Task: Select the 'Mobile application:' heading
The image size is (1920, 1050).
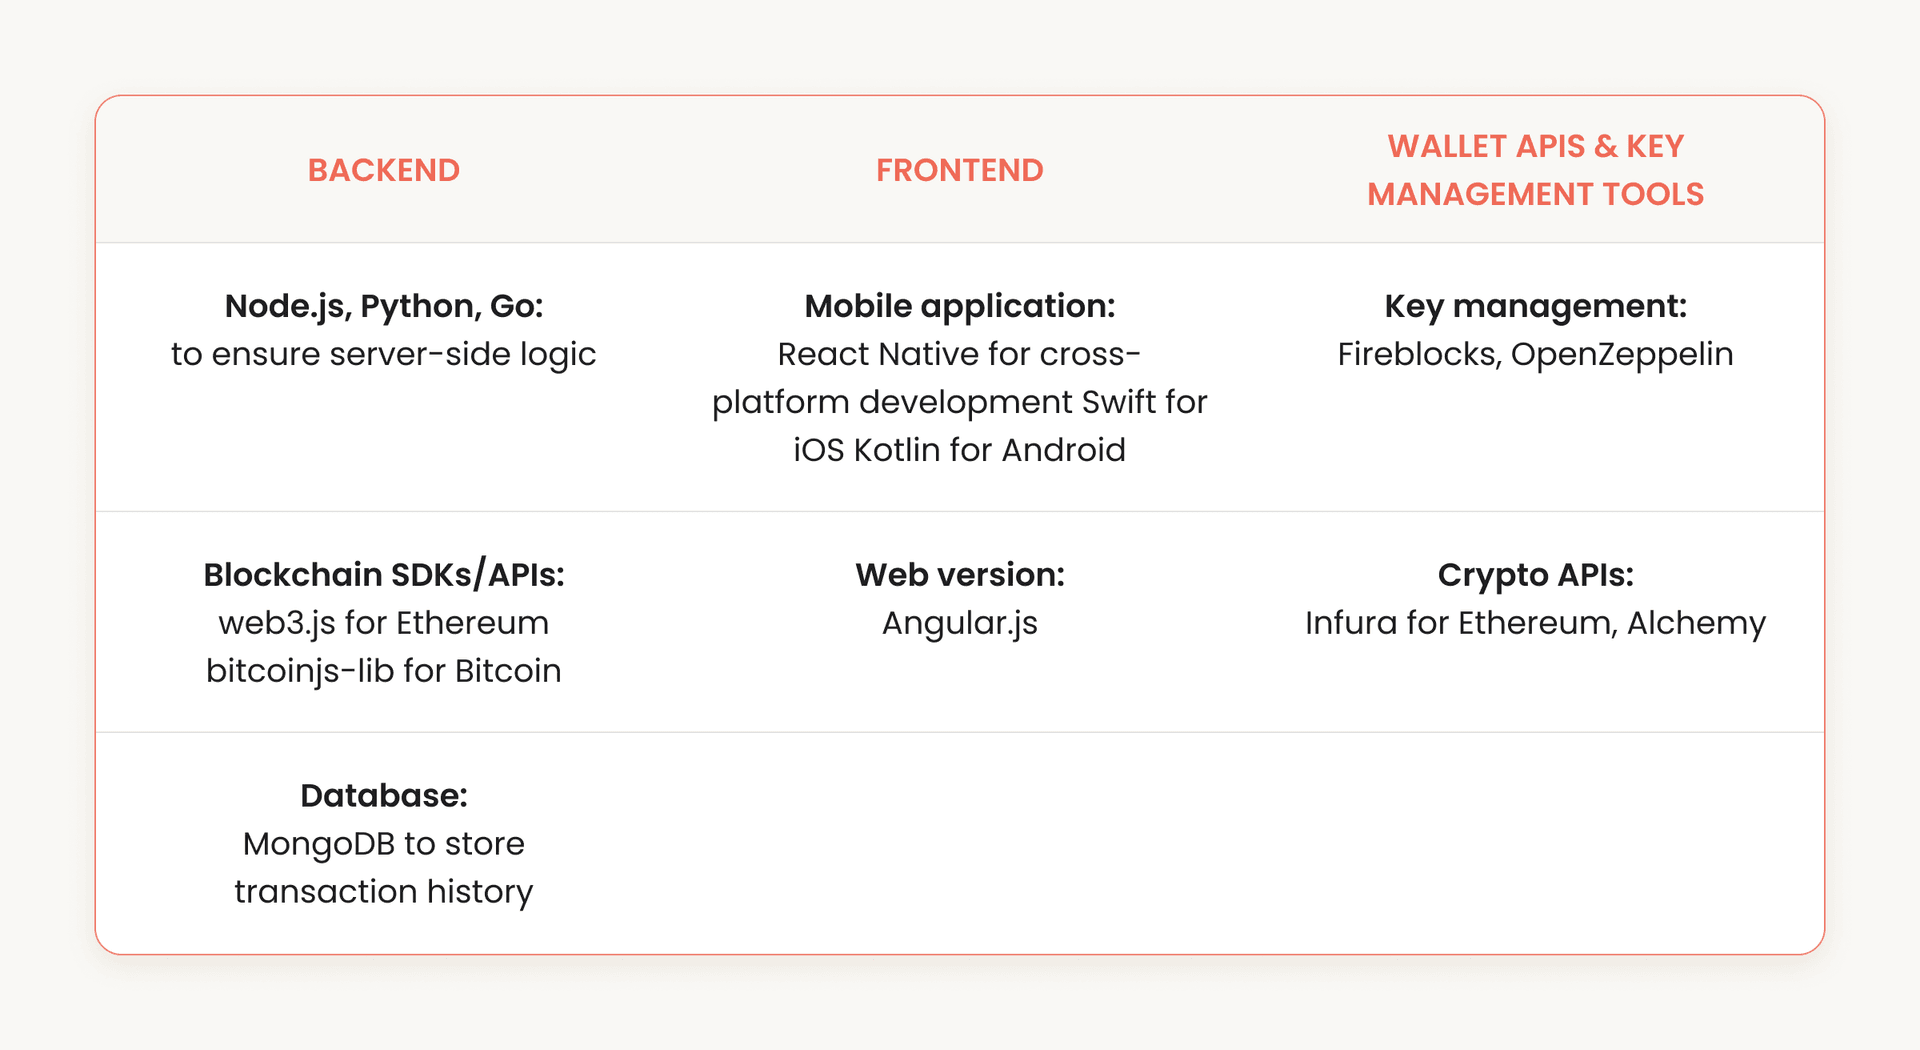Action: point(959,306)
